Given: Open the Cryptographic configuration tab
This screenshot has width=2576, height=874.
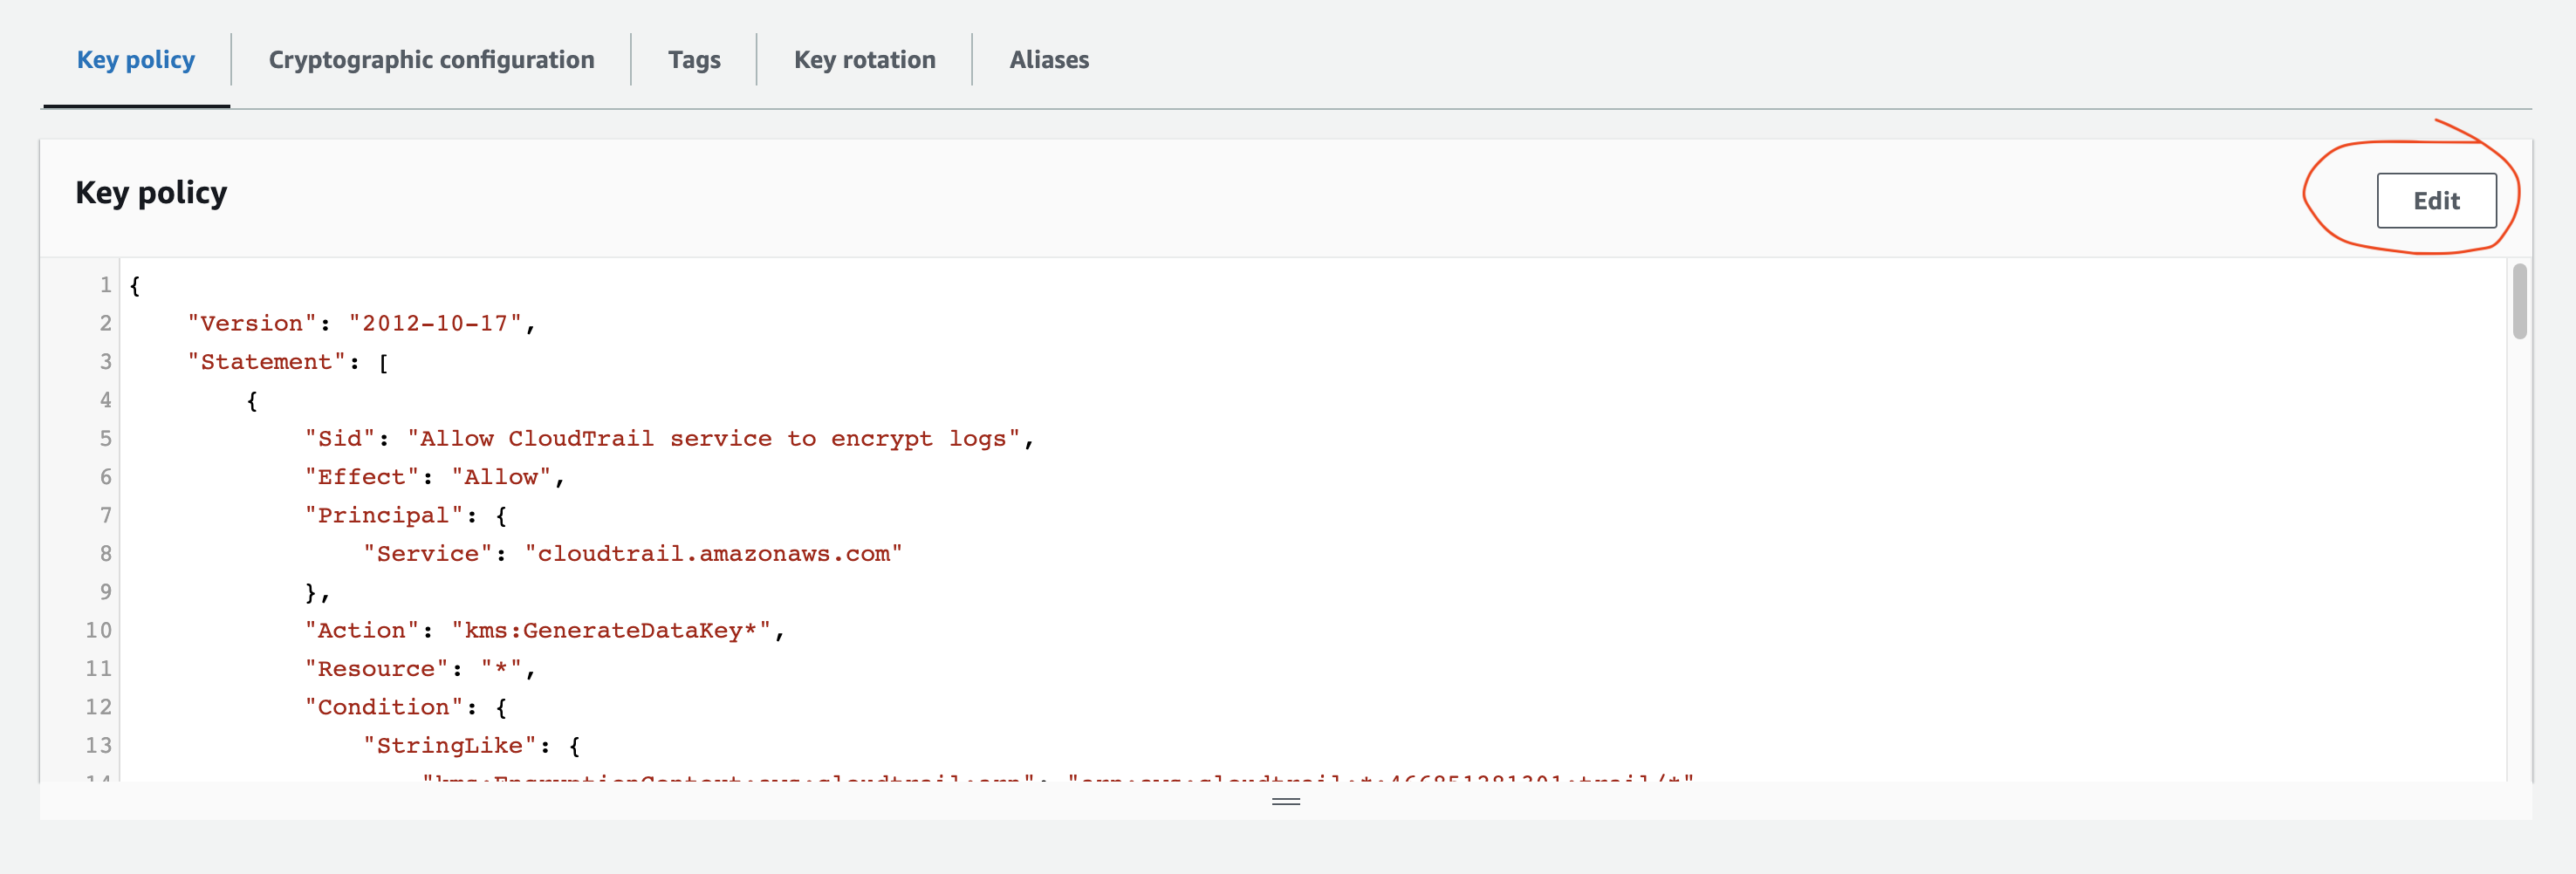Looking at the screenshot, I should pos(431,60).
